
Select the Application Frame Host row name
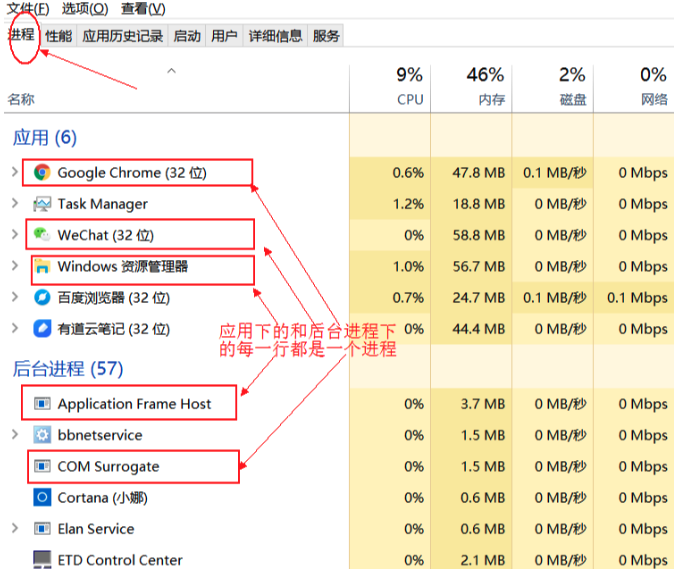[134, 404]
